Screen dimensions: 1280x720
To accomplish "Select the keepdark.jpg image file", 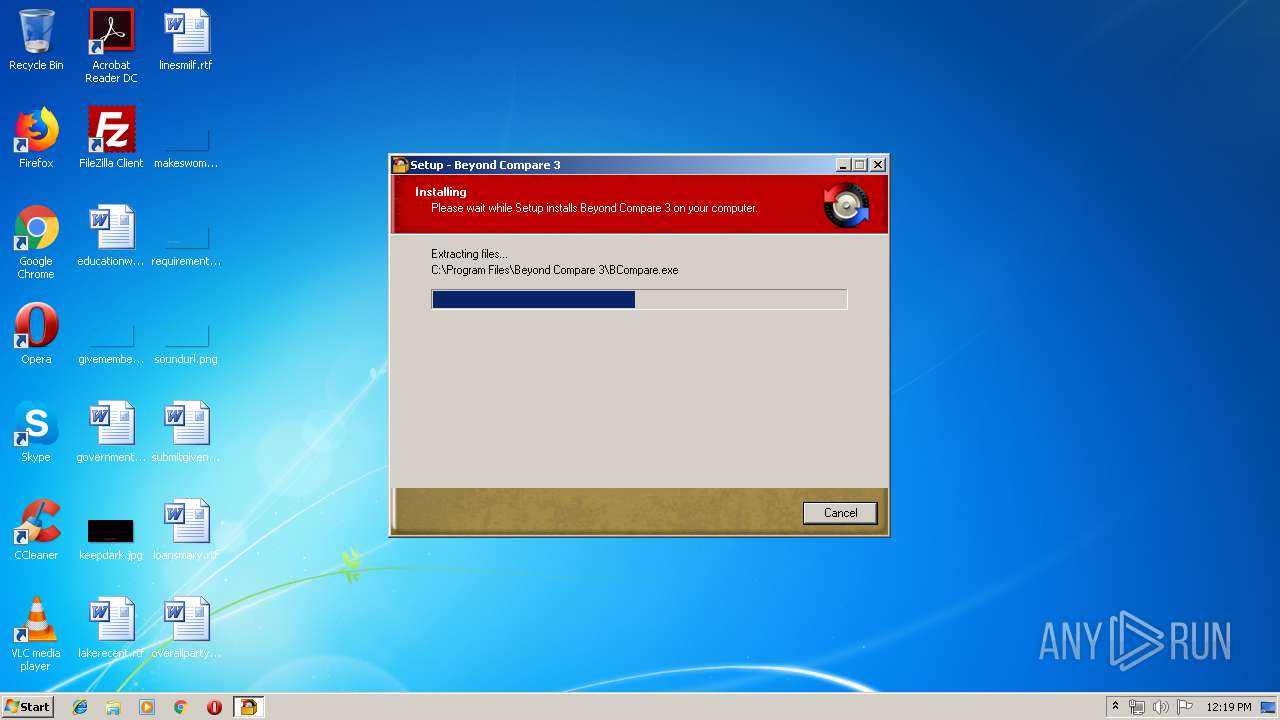I will click(x=111, y=538).
